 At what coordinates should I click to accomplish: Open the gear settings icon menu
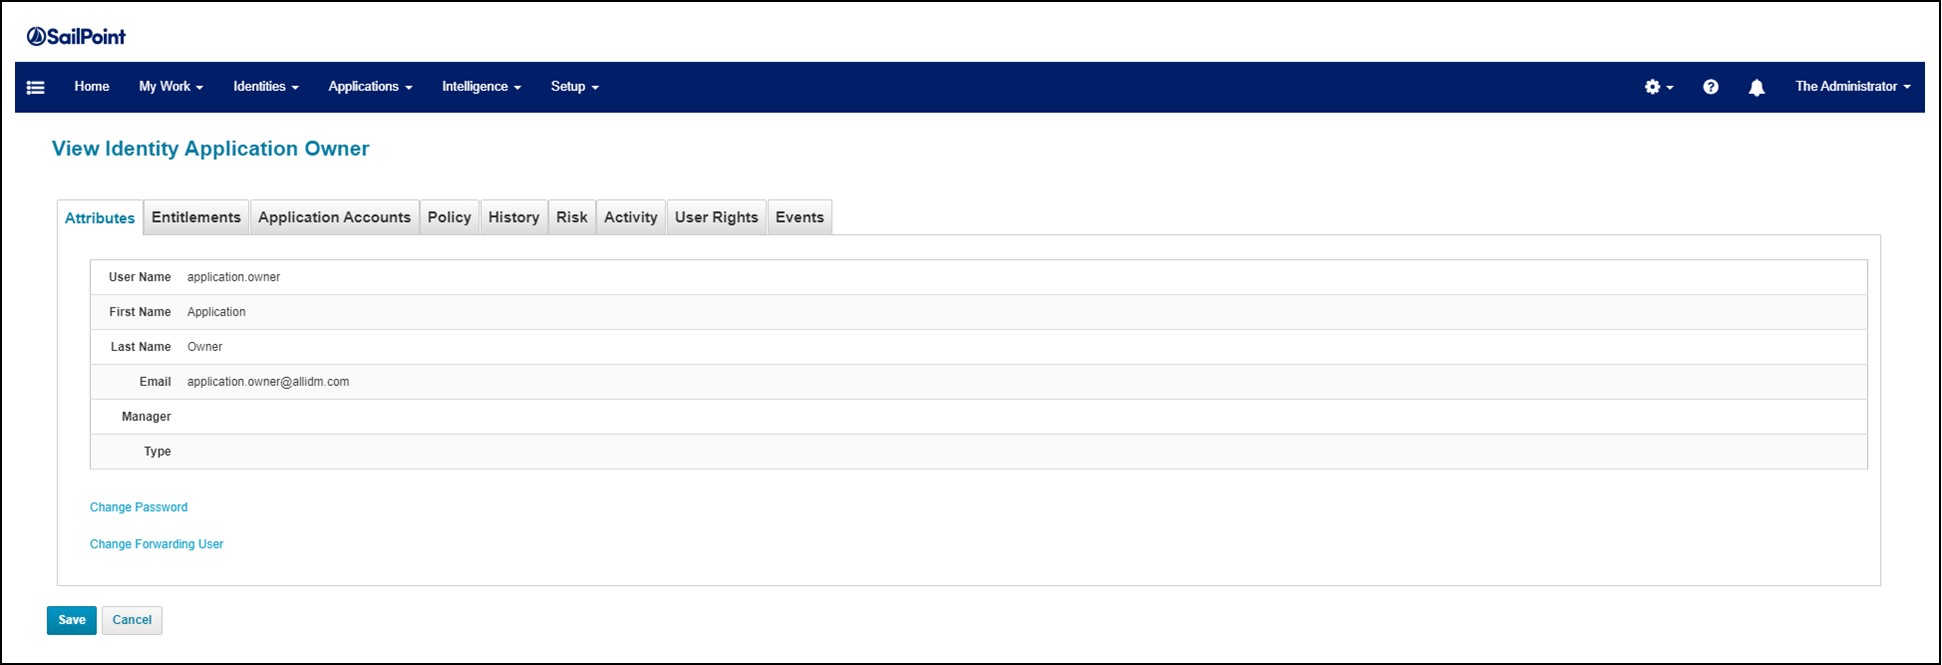[1657, 87]
